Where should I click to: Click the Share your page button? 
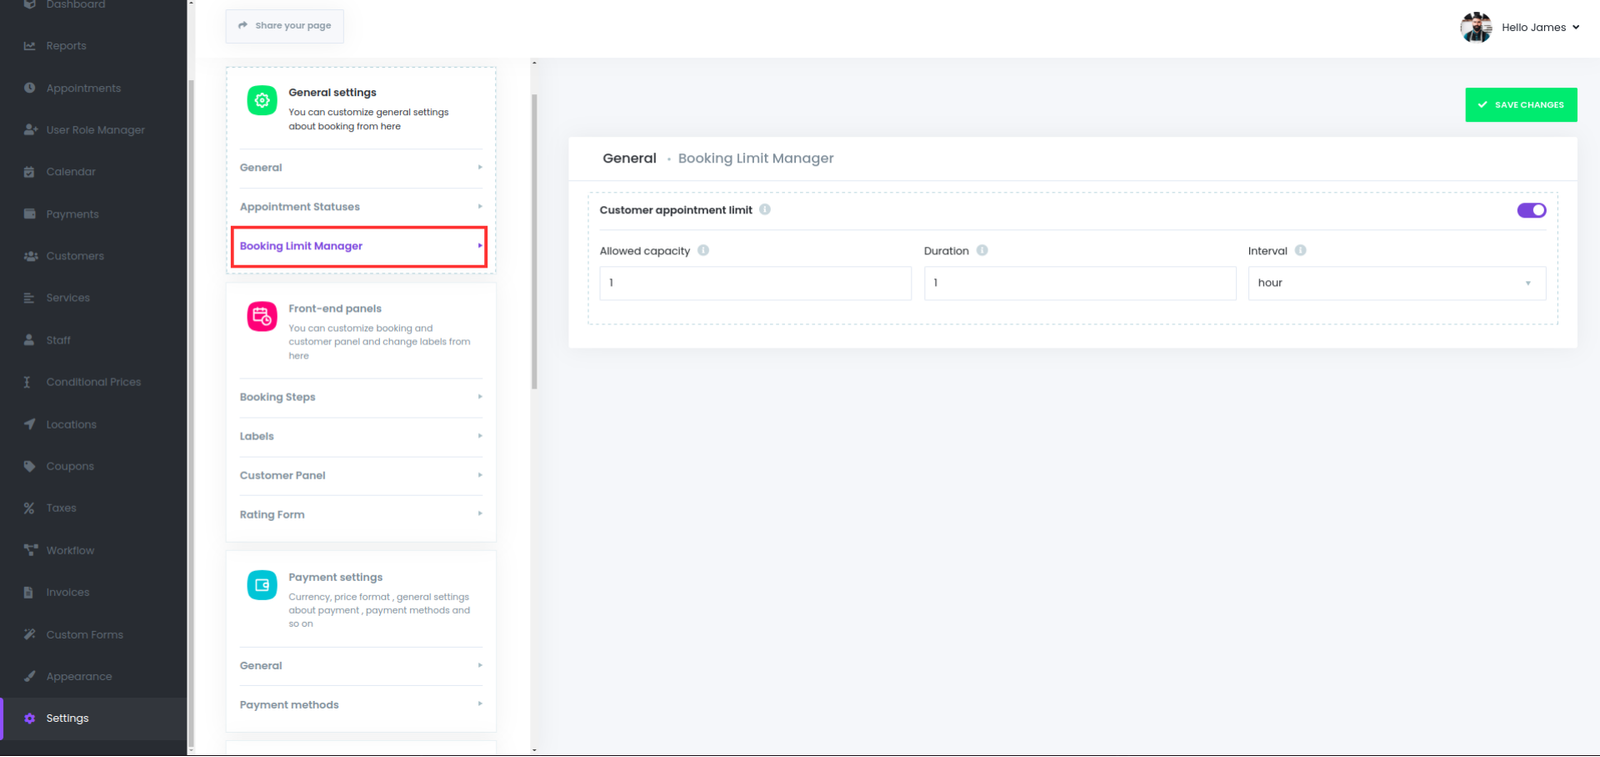coord(285,26)
